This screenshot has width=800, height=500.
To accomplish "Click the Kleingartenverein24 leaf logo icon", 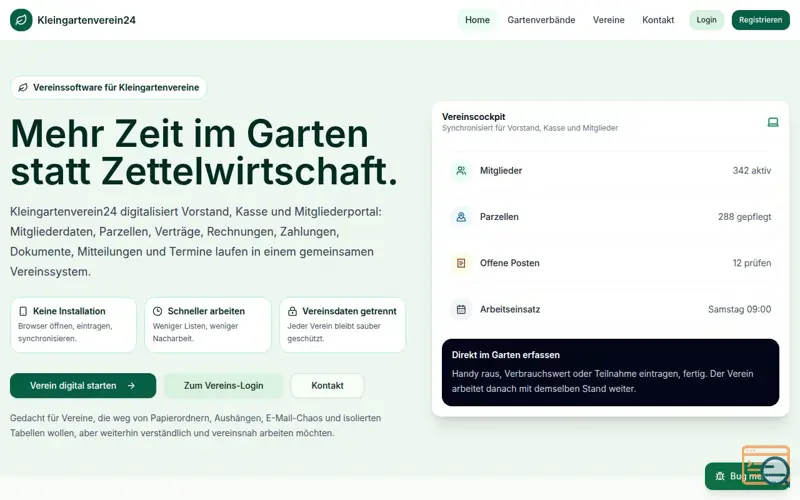I will click(x=21, y=20).
